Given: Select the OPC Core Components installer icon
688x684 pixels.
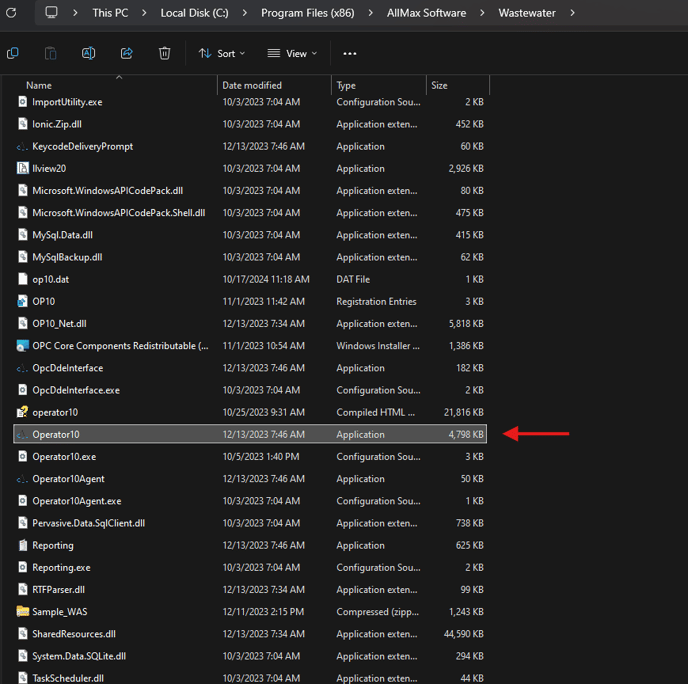Looking at the screenshot, I should pyautogui.click(x=22, y=346).
